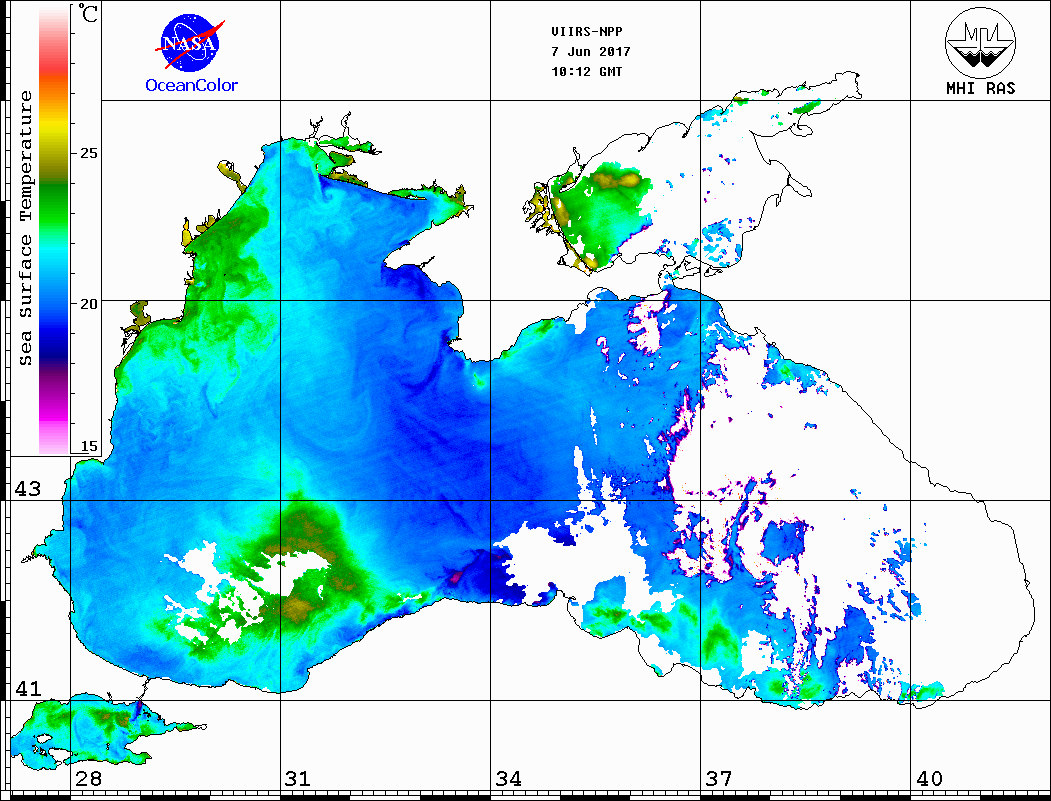Click the longitude label 40
This screenshot has height=801, width=1051.
(x=929, y=778)
